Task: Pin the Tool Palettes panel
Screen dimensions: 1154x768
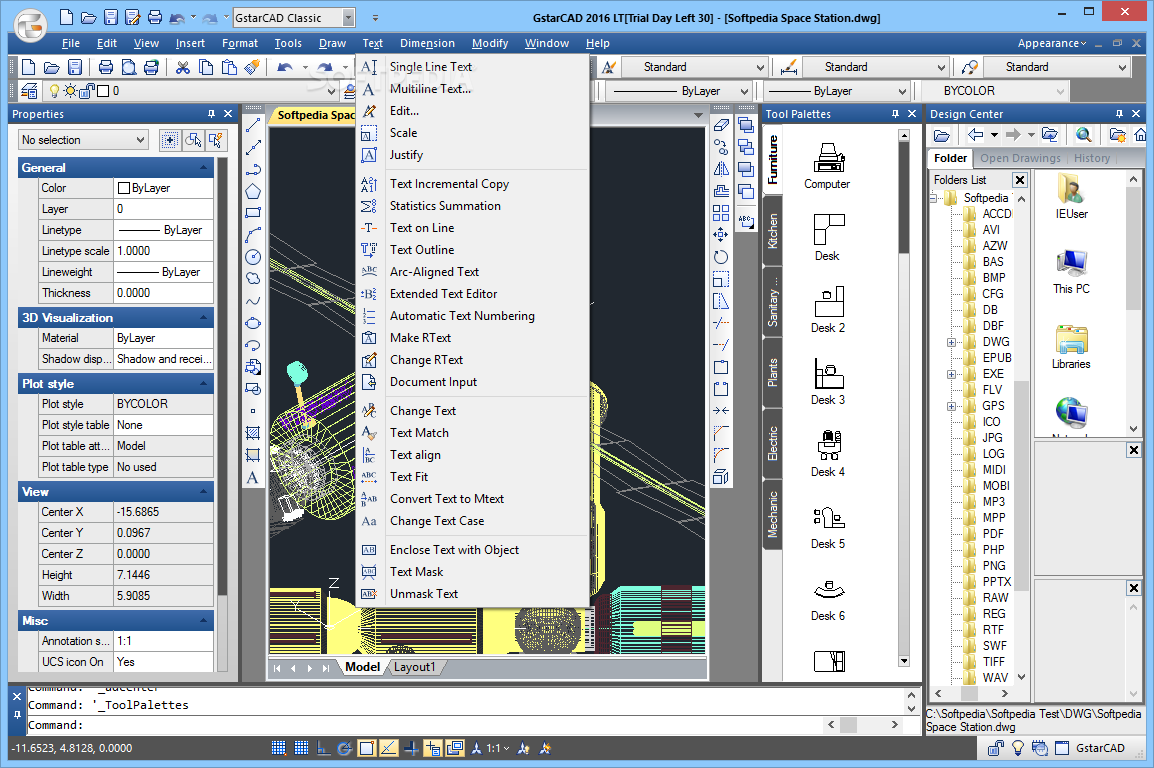Action: click(895, 114)
